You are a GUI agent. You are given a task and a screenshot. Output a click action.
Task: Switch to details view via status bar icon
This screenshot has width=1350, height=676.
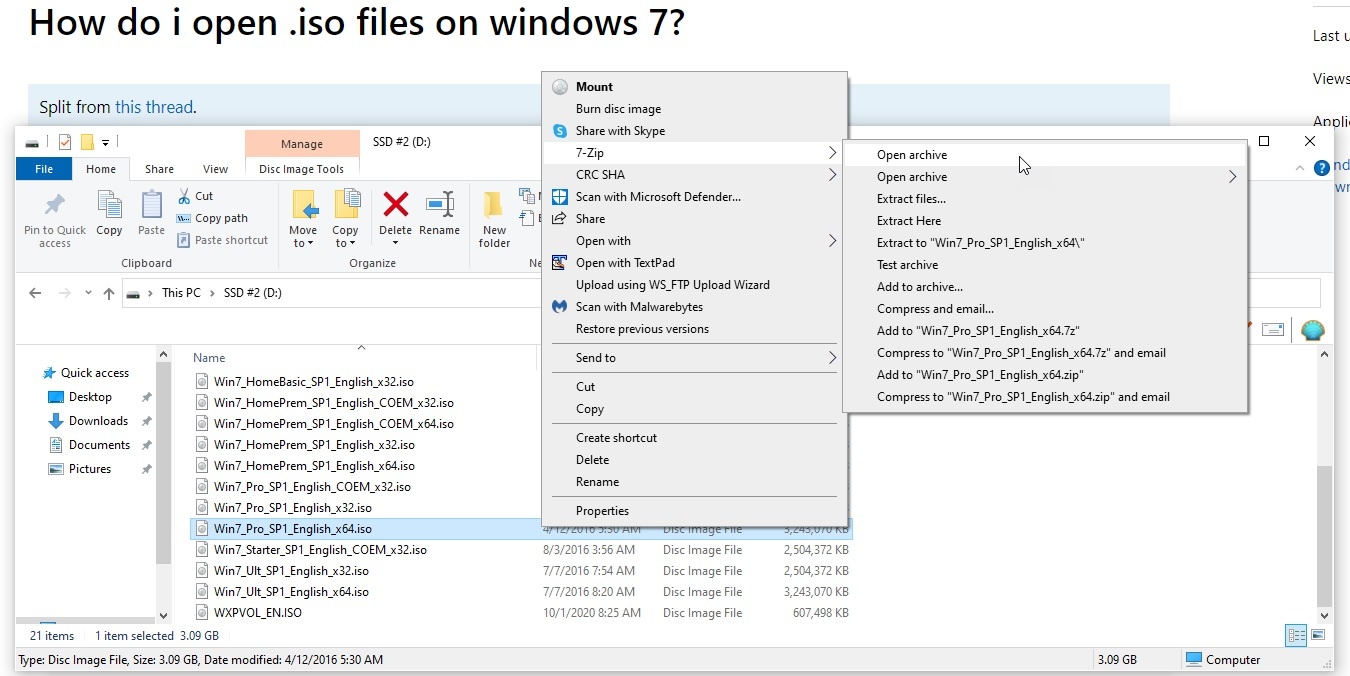click(1295, 635)
